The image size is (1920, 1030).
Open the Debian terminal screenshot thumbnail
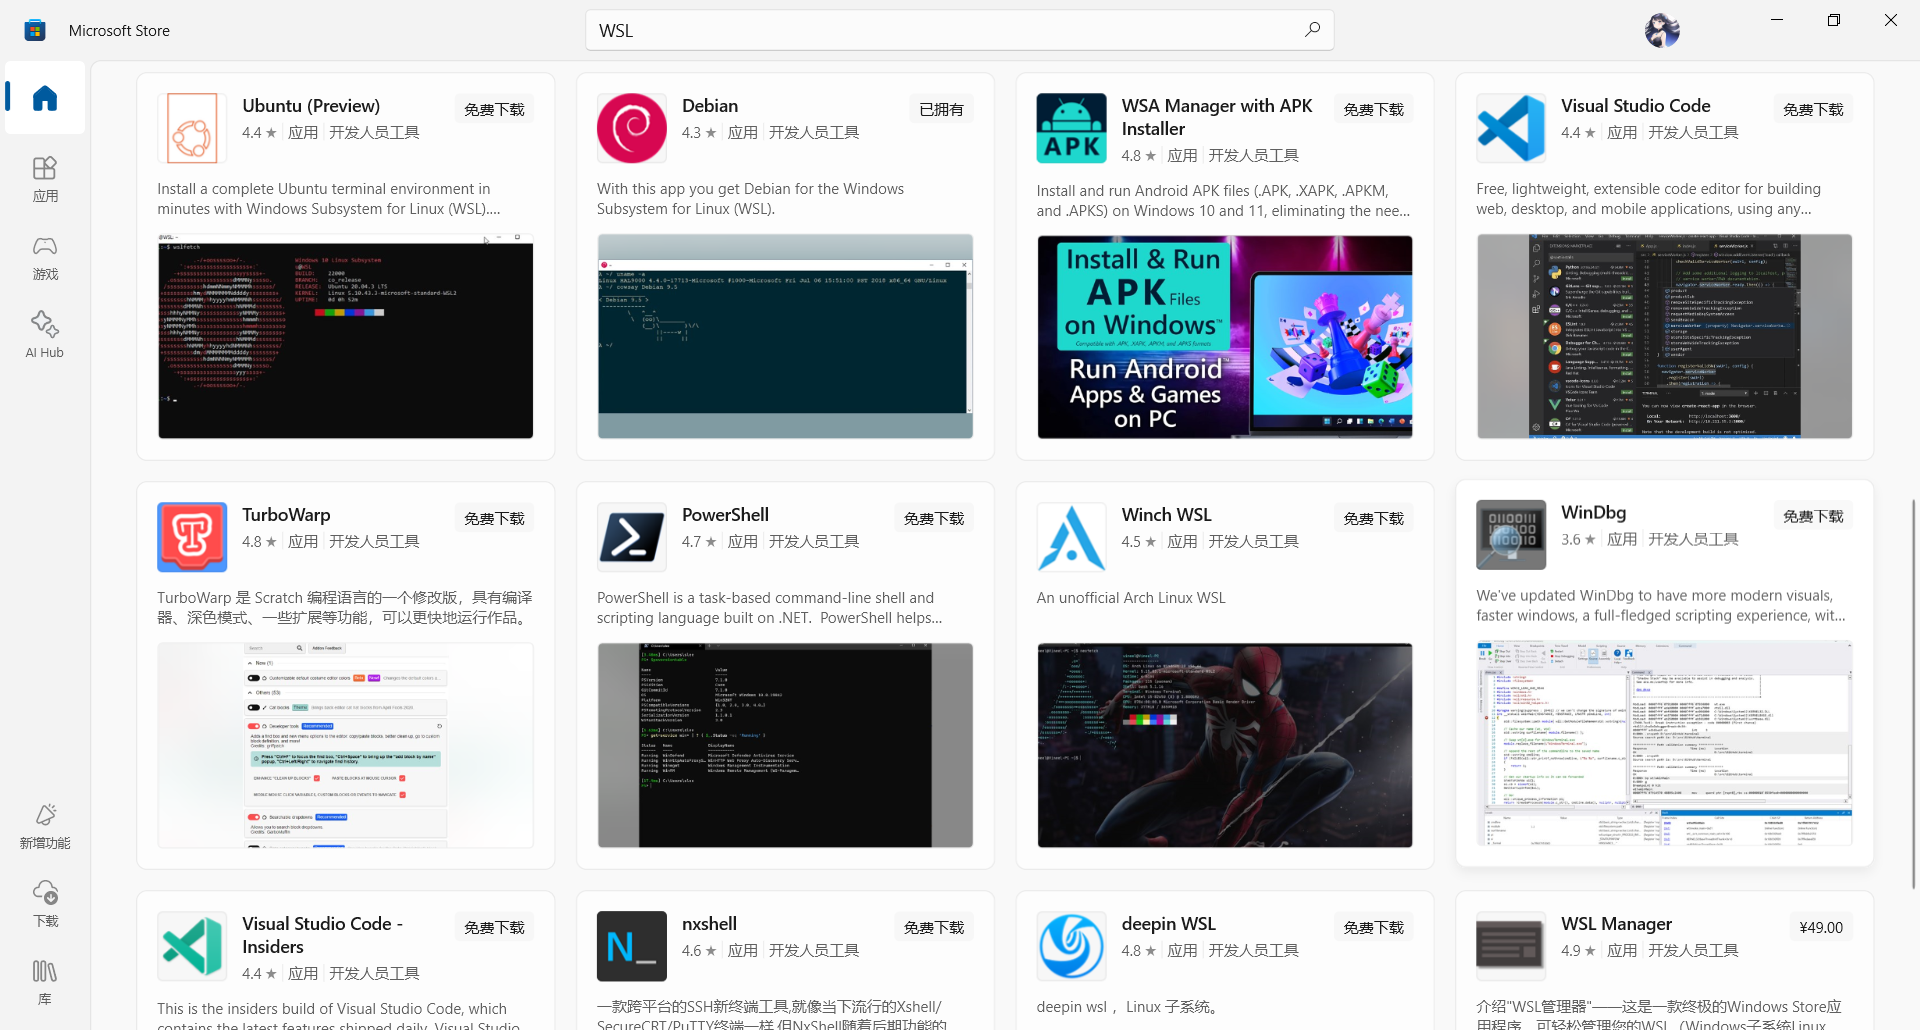(785, 336)
